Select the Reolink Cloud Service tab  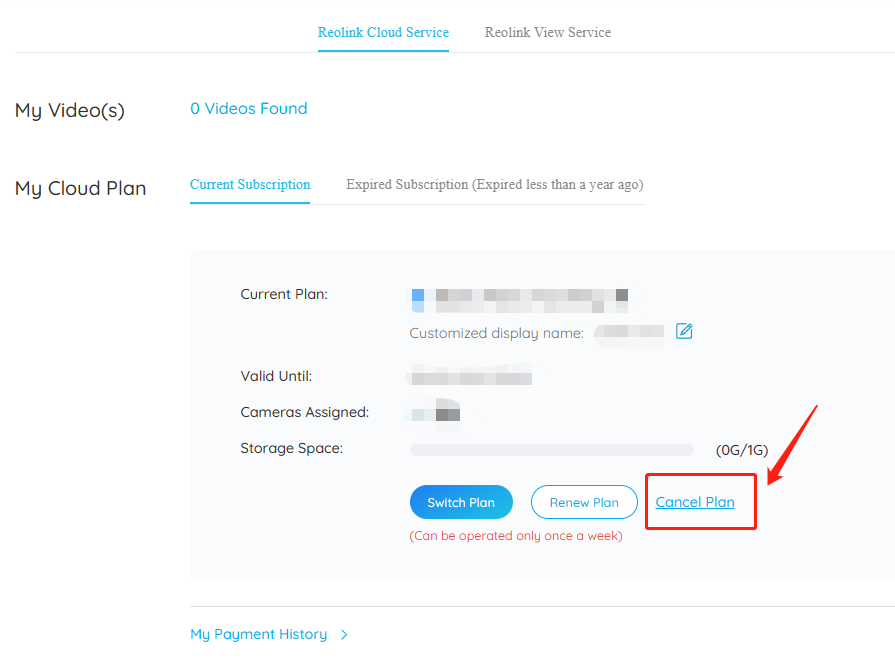pyautogui.click(x=383, y=33)
